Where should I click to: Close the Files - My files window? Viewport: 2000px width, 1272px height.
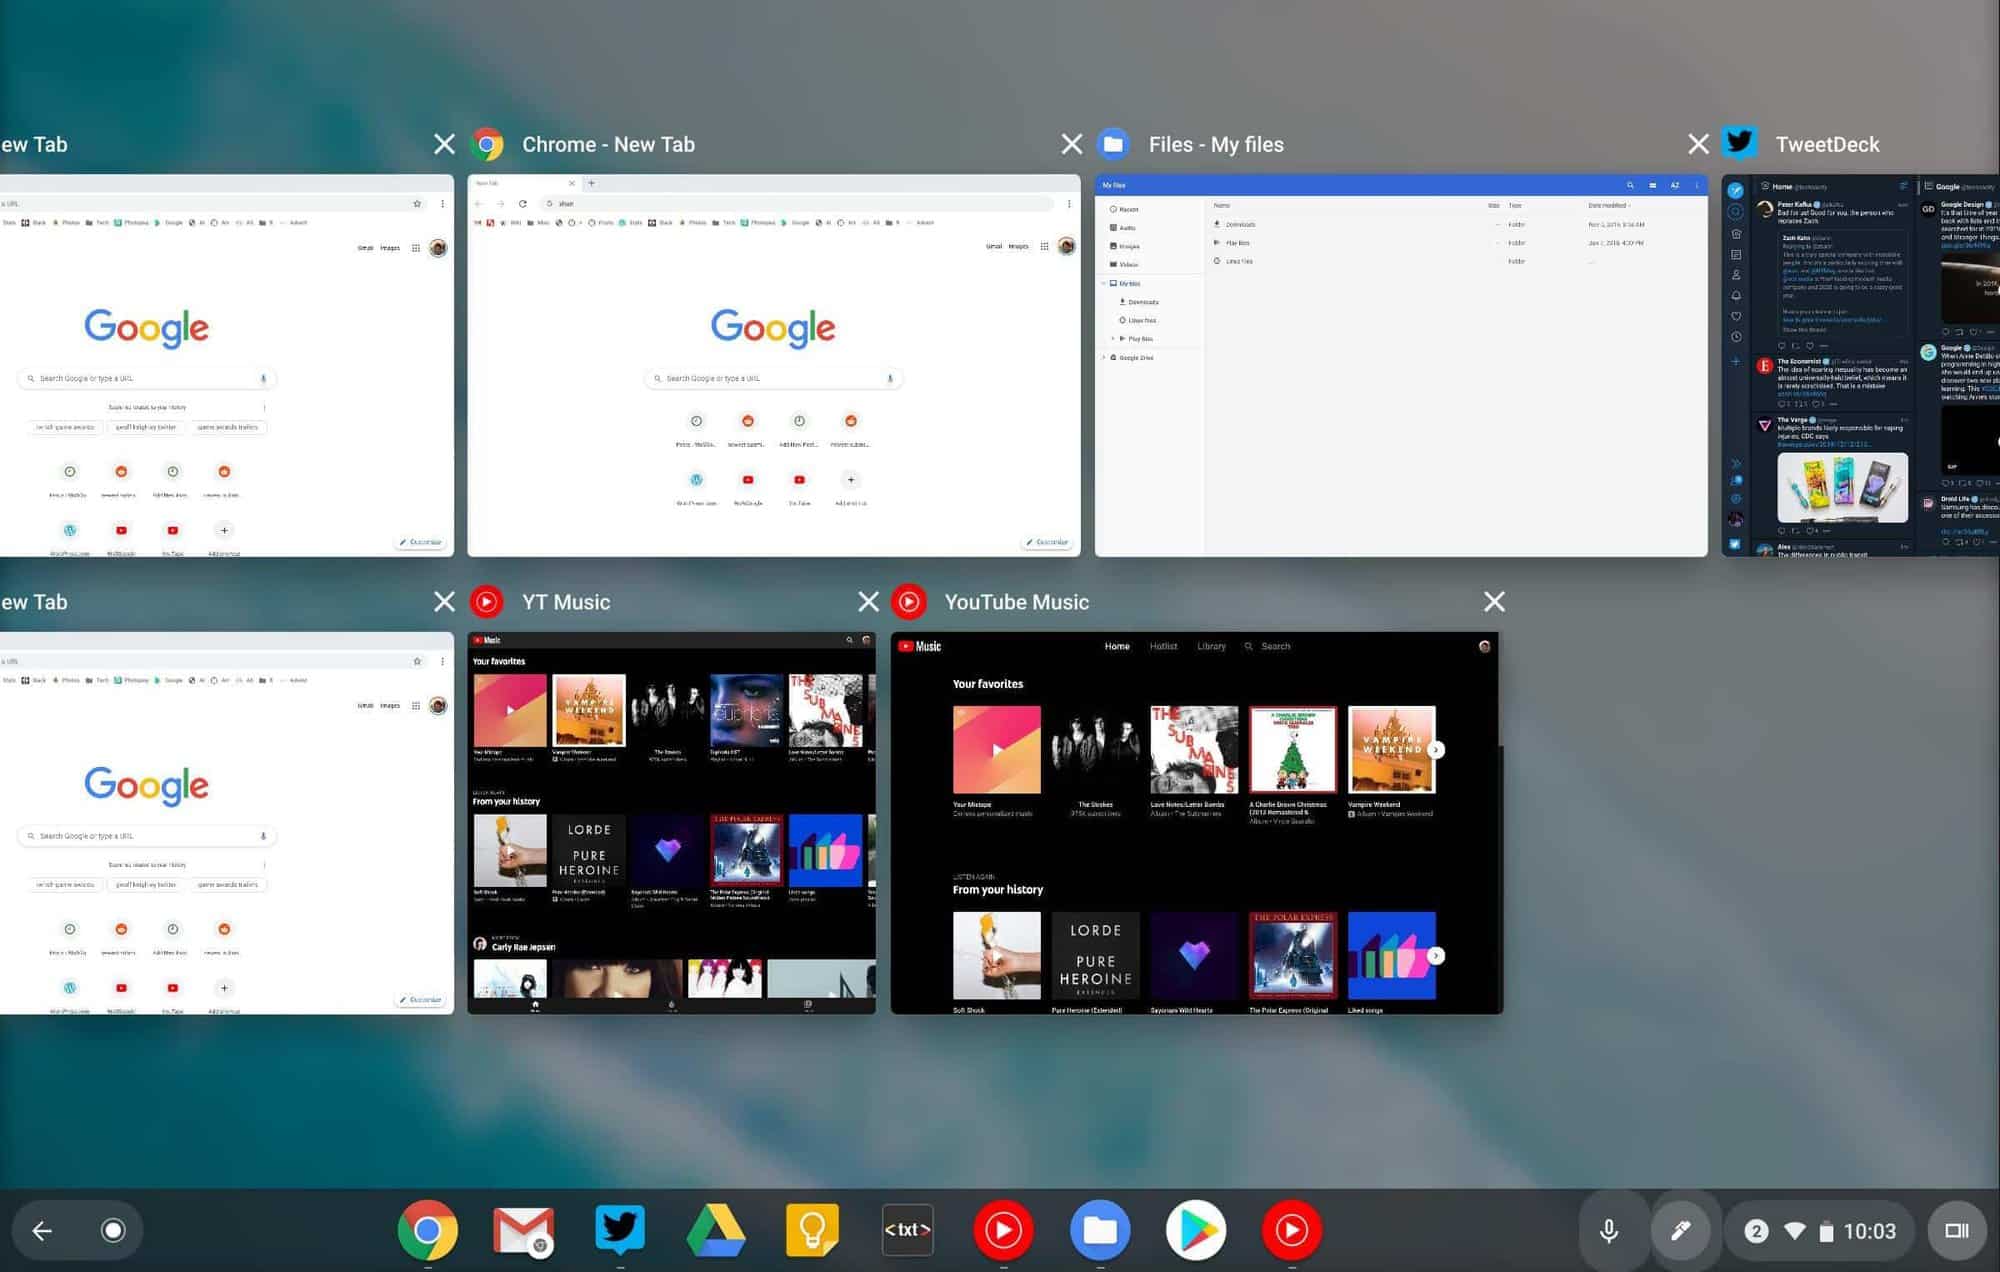(x=1698, y=144)
